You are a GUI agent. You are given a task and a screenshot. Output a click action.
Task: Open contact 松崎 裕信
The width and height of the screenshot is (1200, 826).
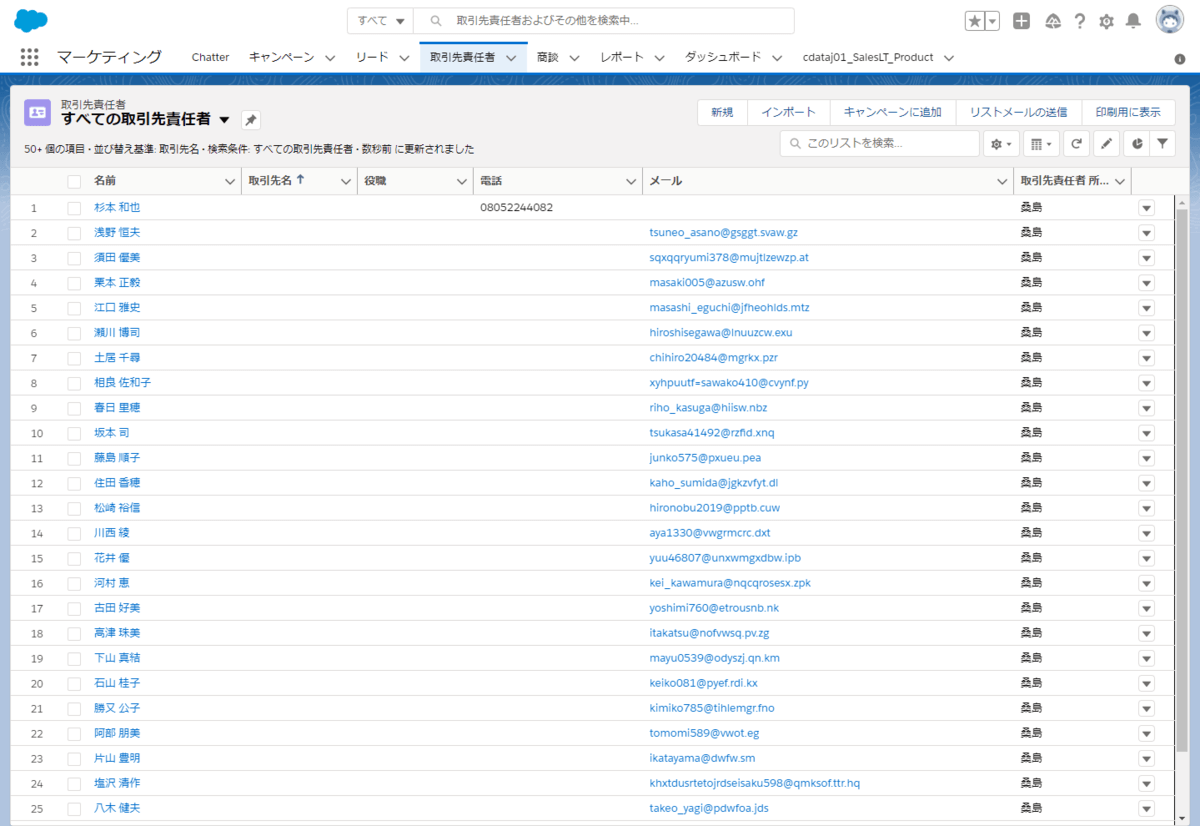tap(117, 508)
